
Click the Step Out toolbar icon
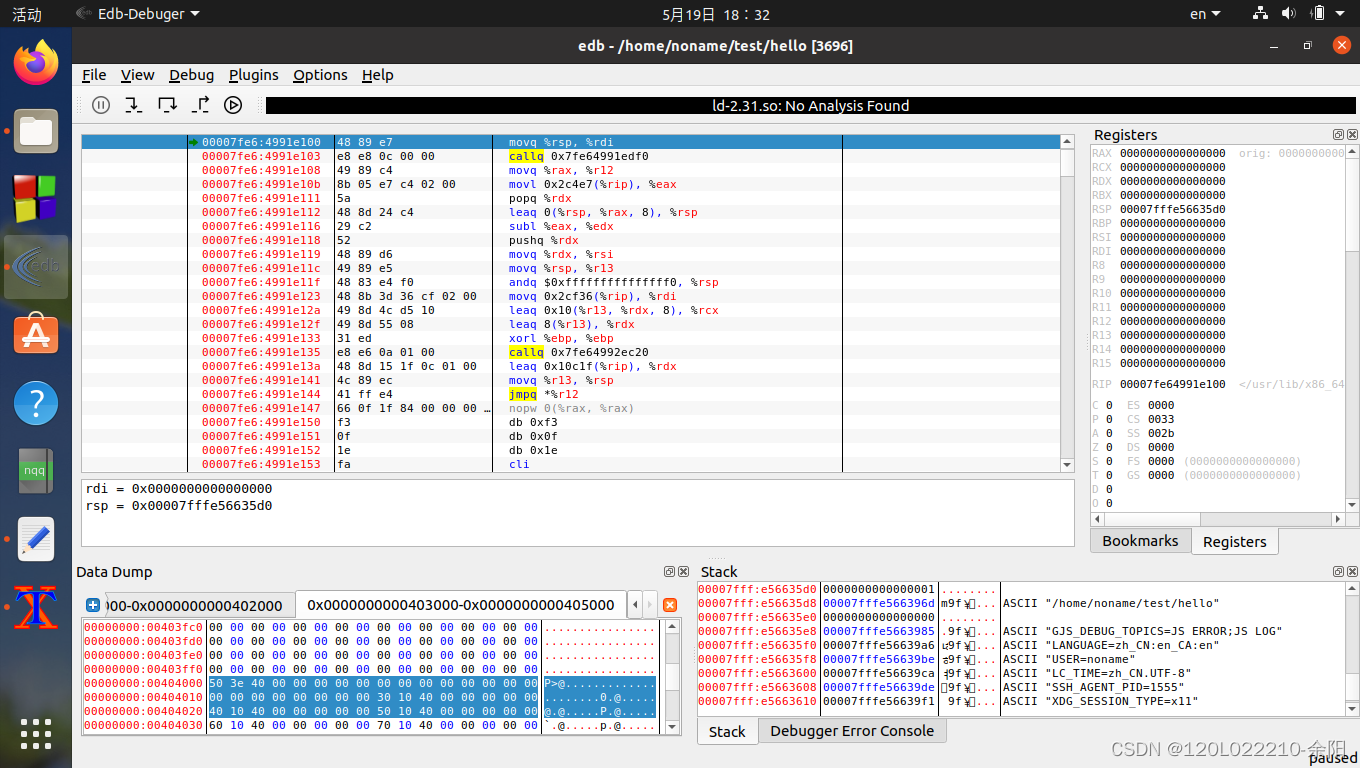(200, 105)
